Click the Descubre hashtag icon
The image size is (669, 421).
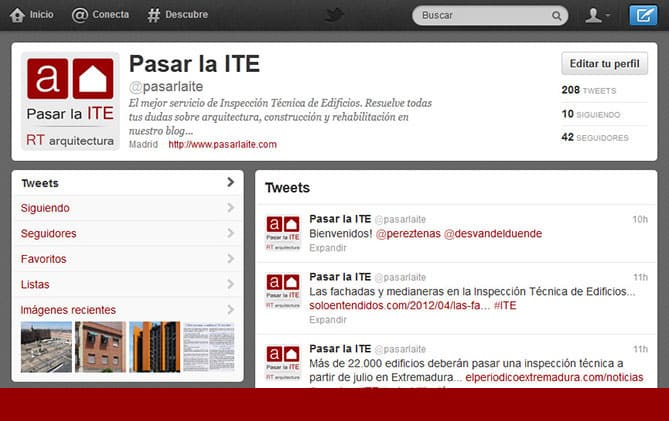[x=154, y=15]
